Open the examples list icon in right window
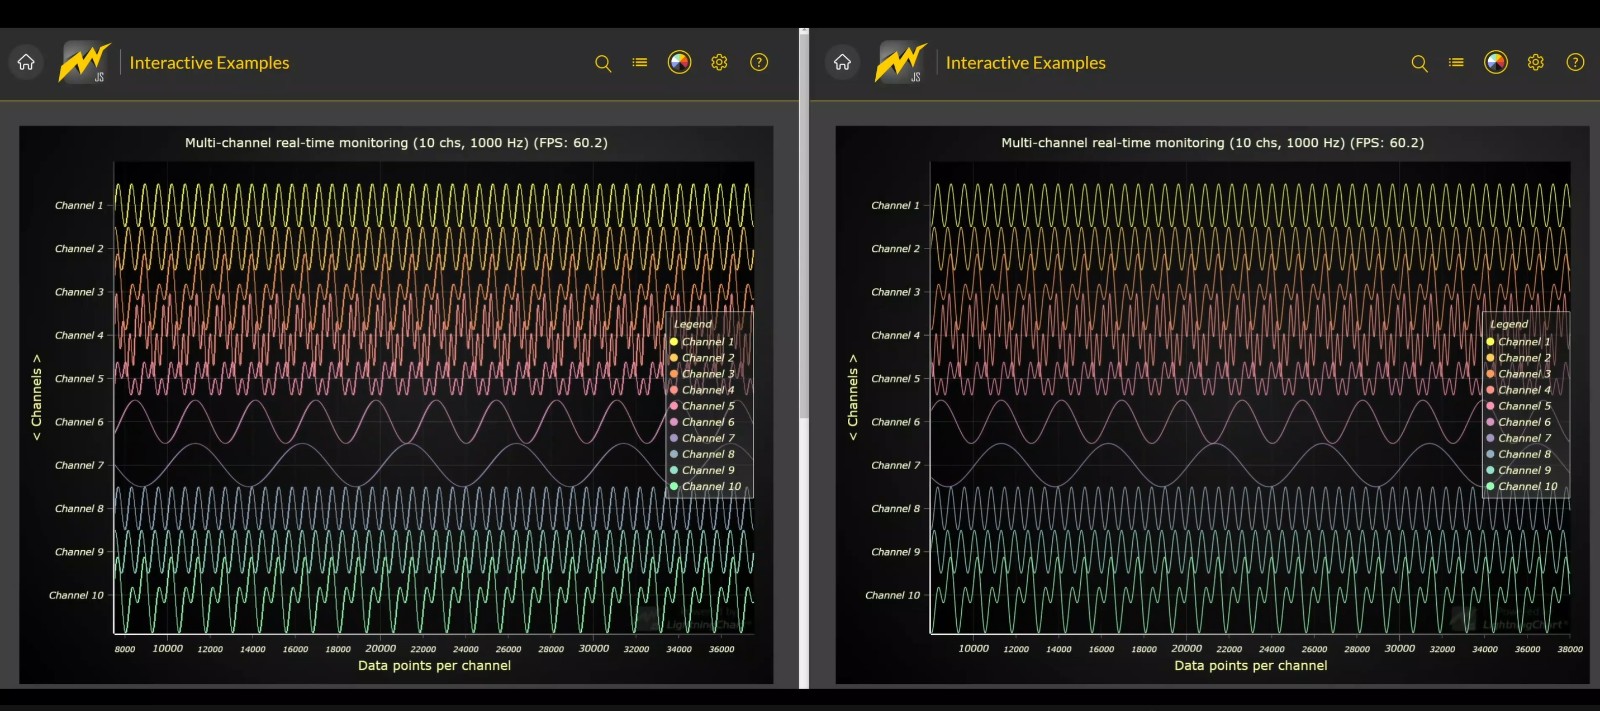The width and height of the screenshot is (1600, 711). [x=1456, y=62]
